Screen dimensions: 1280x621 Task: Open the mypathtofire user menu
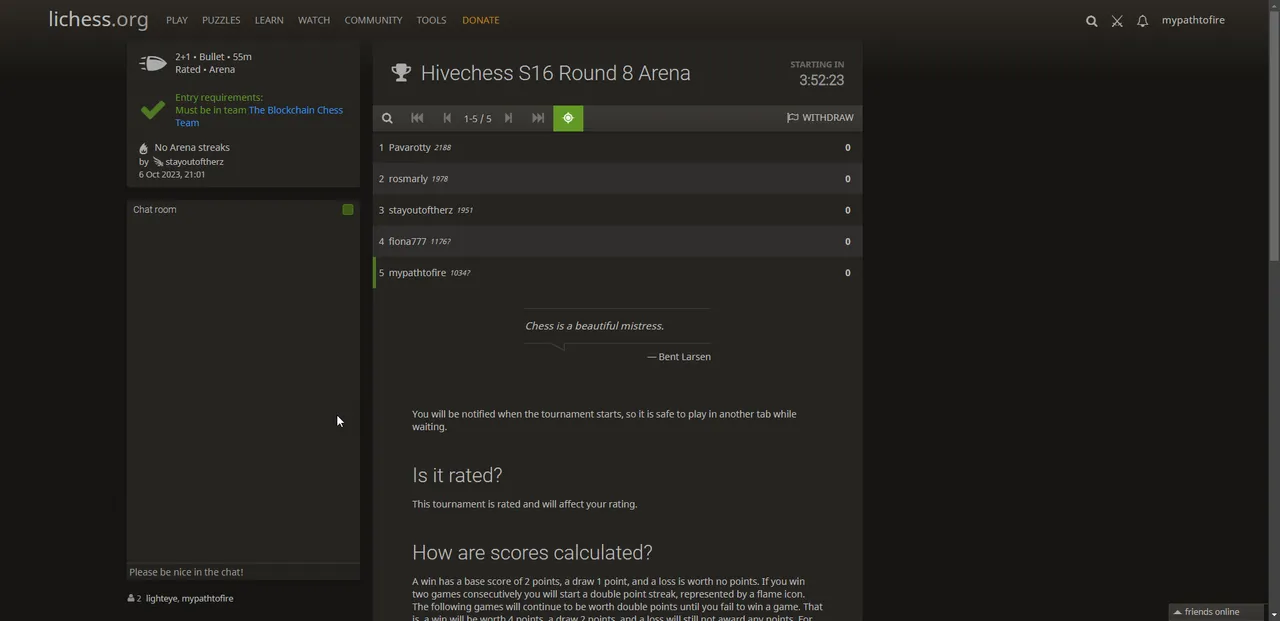click(1192, 20)
